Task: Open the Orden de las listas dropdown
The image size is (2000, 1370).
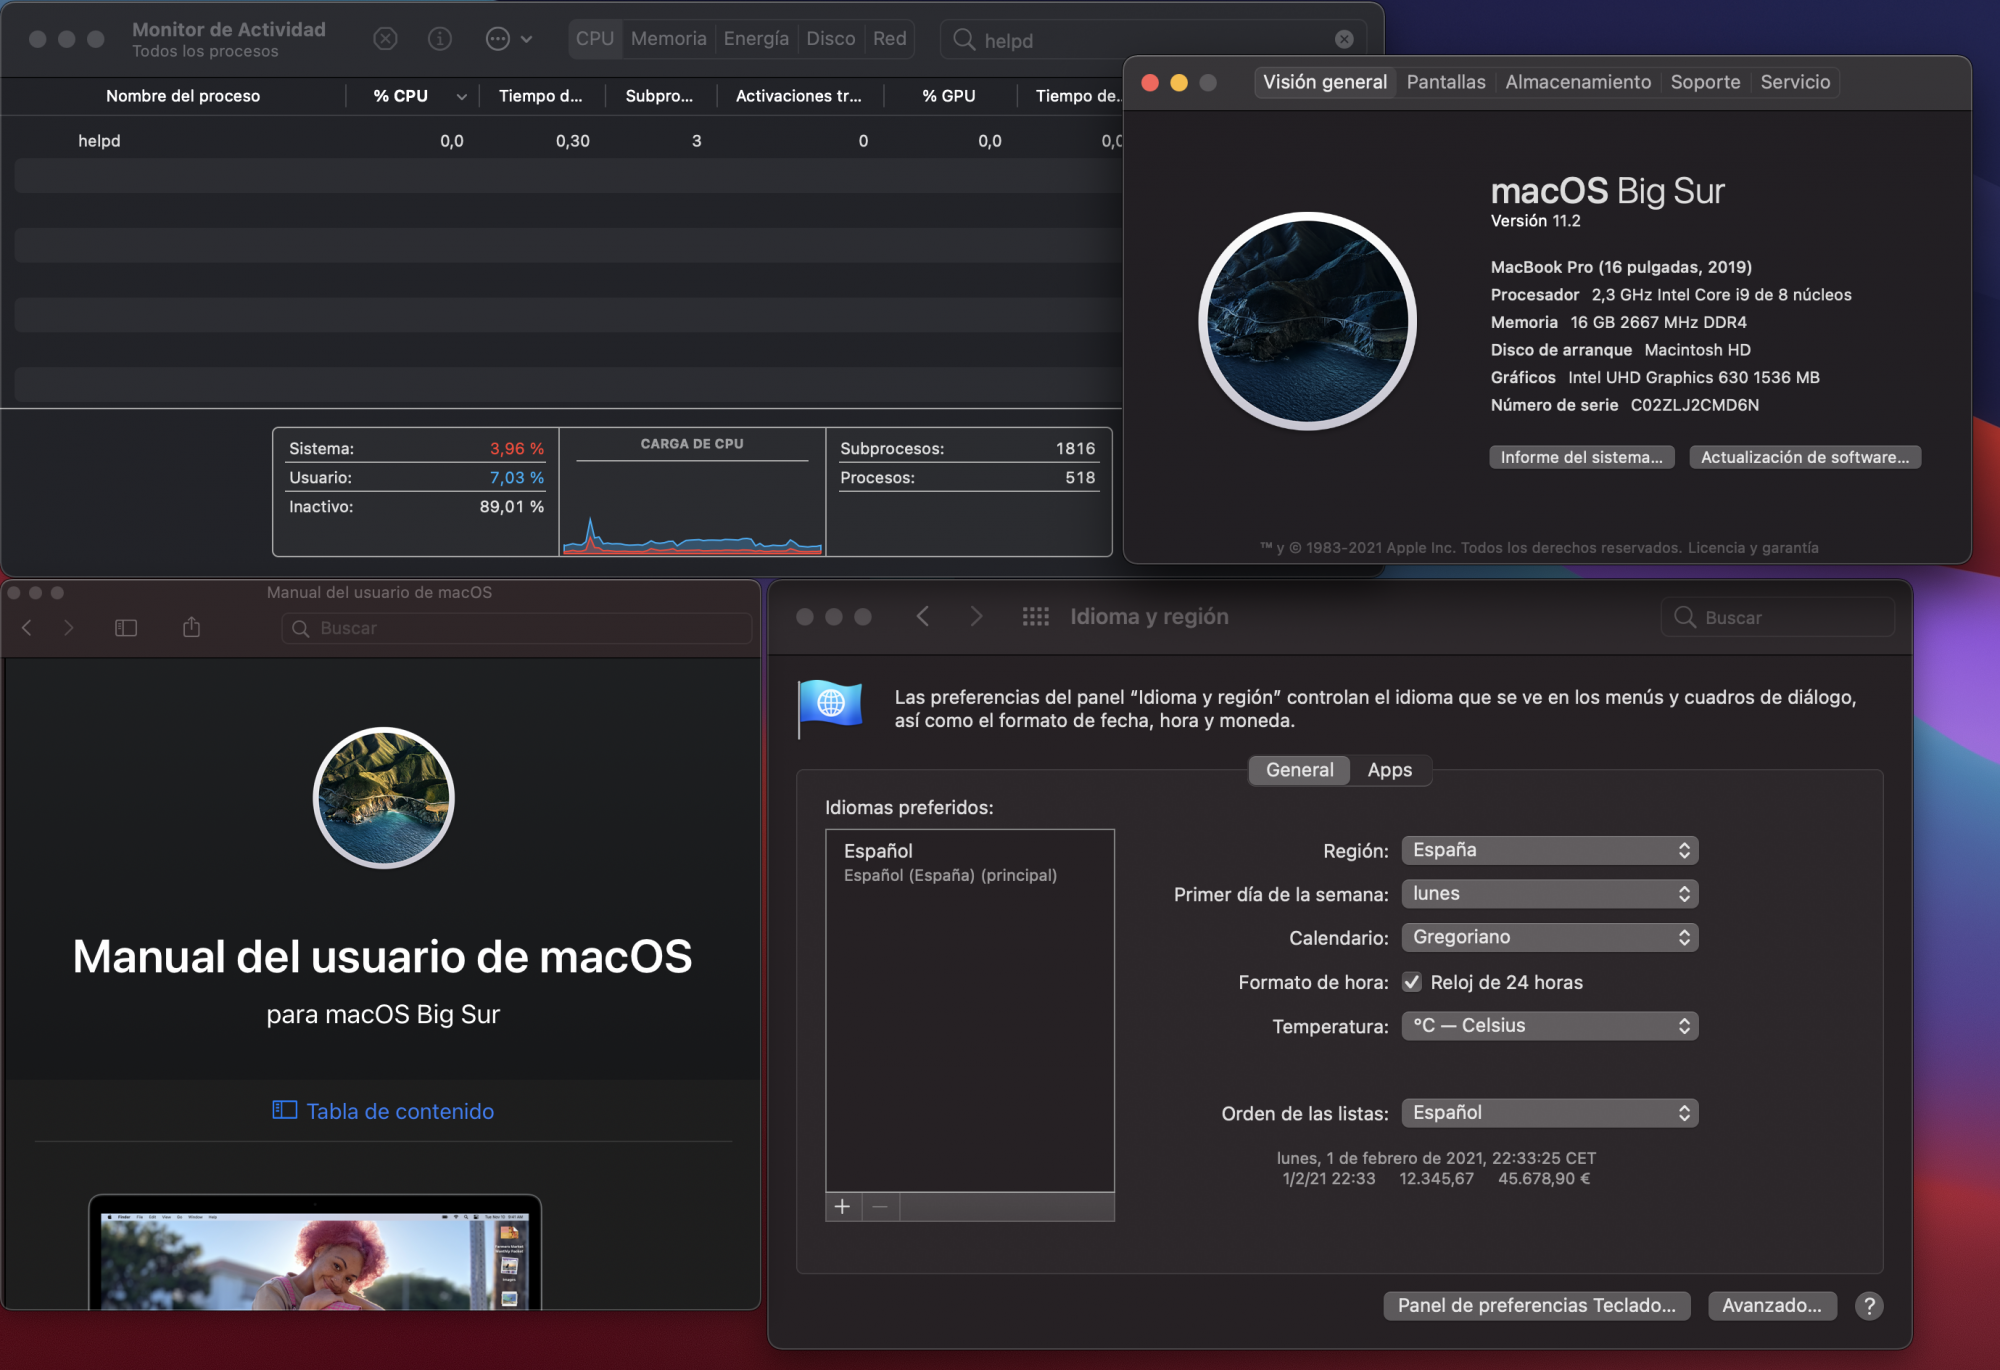Action: coord(1549,1113)
